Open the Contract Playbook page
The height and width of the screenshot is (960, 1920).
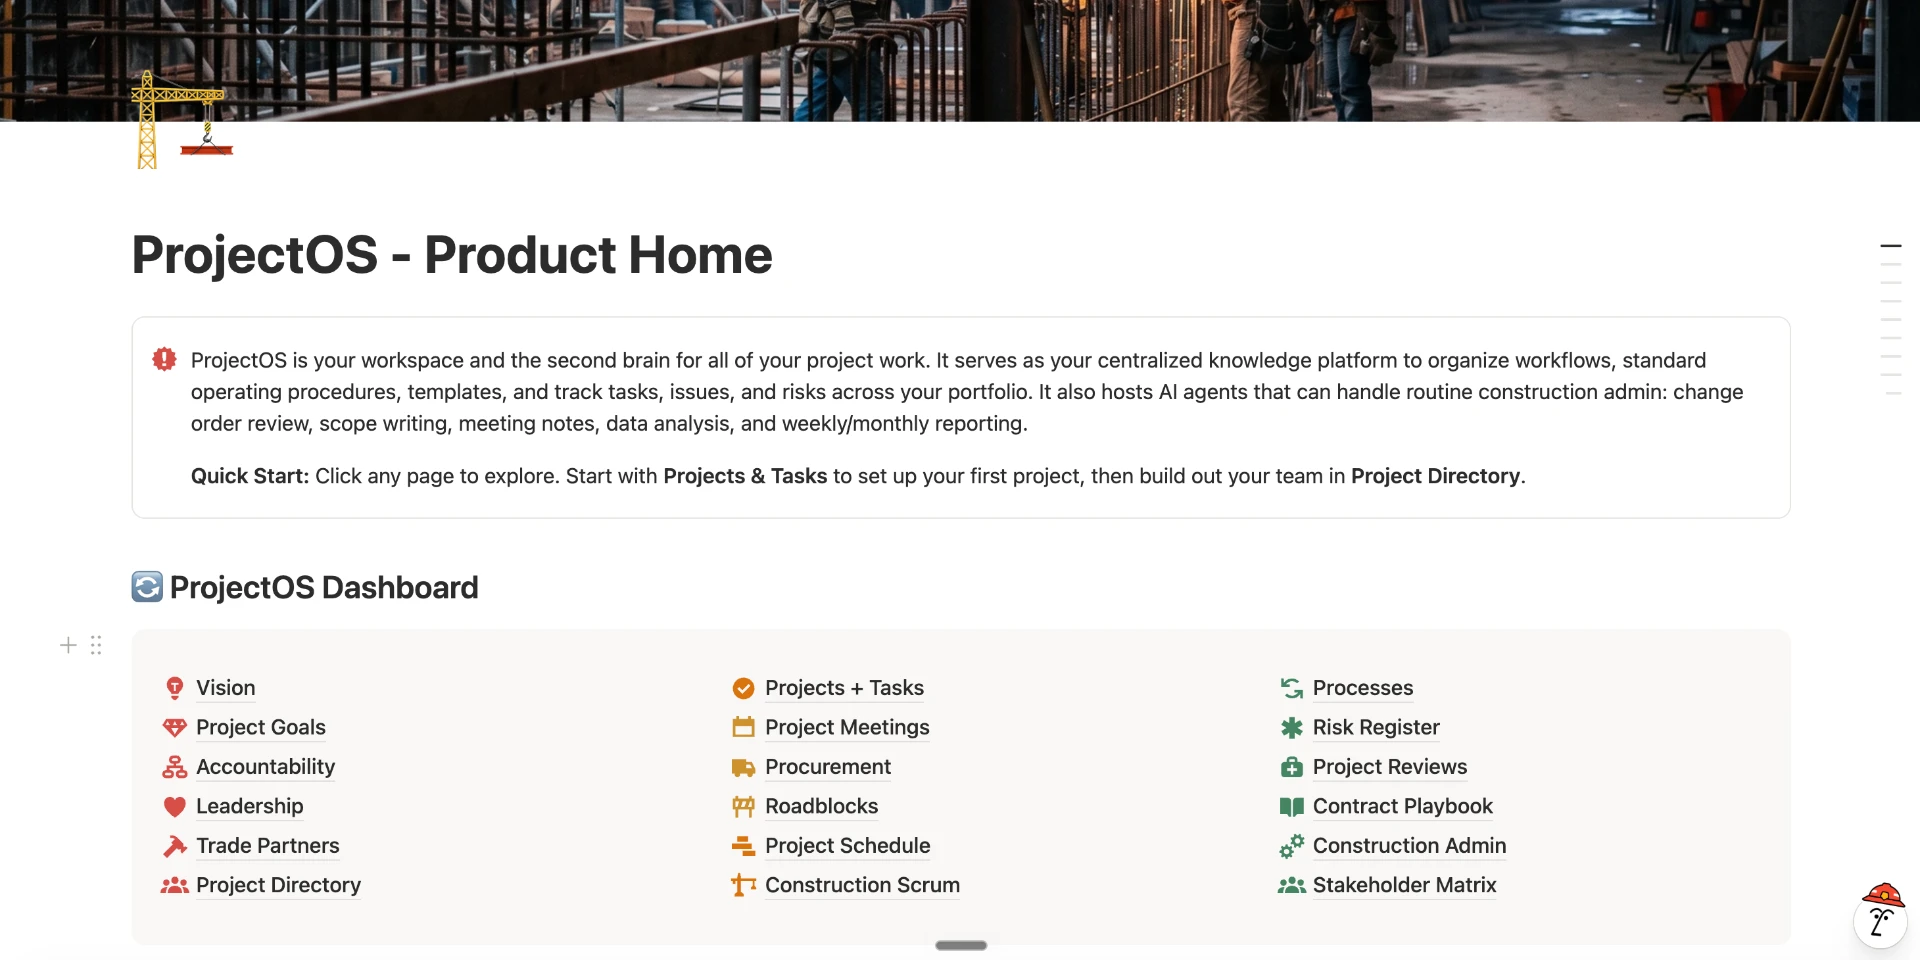click(1402, 806)
